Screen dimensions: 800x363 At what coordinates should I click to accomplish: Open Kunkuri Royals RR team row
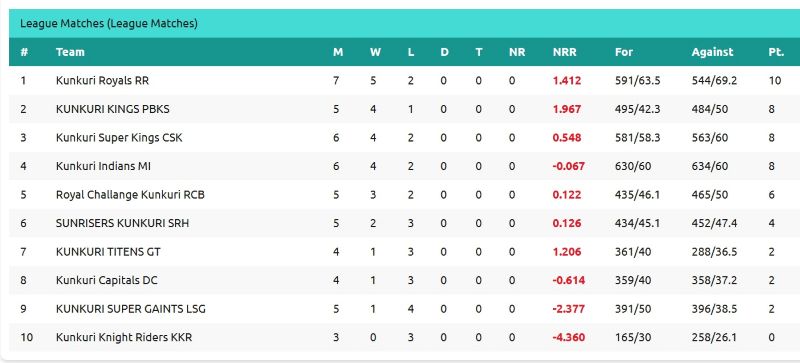pos(405,81)
